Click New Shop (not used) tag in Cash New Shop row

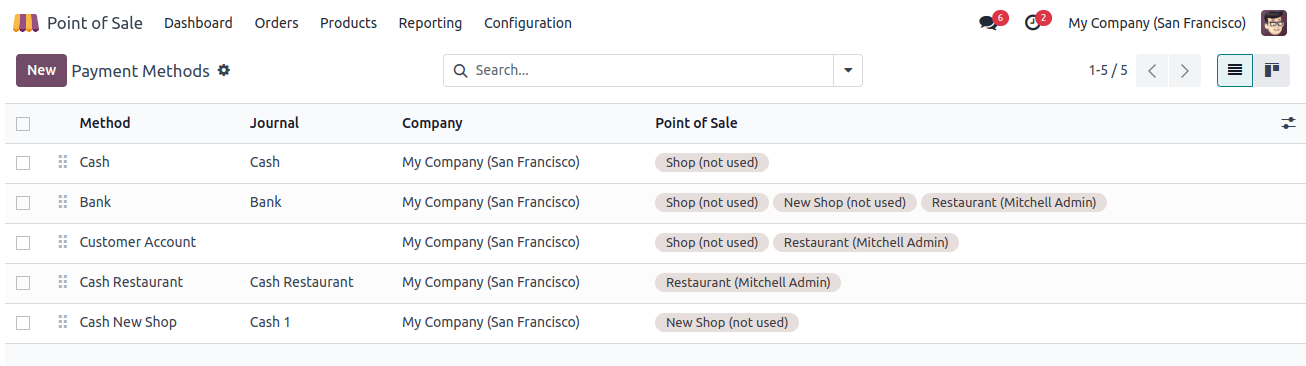(727, 322)
